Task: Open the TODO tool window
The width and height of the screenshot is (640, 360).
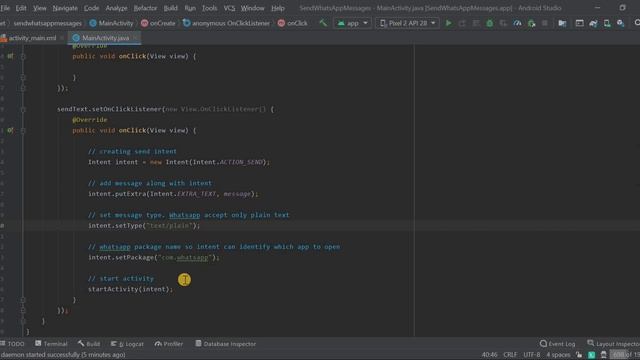Action: click(12, 344)
